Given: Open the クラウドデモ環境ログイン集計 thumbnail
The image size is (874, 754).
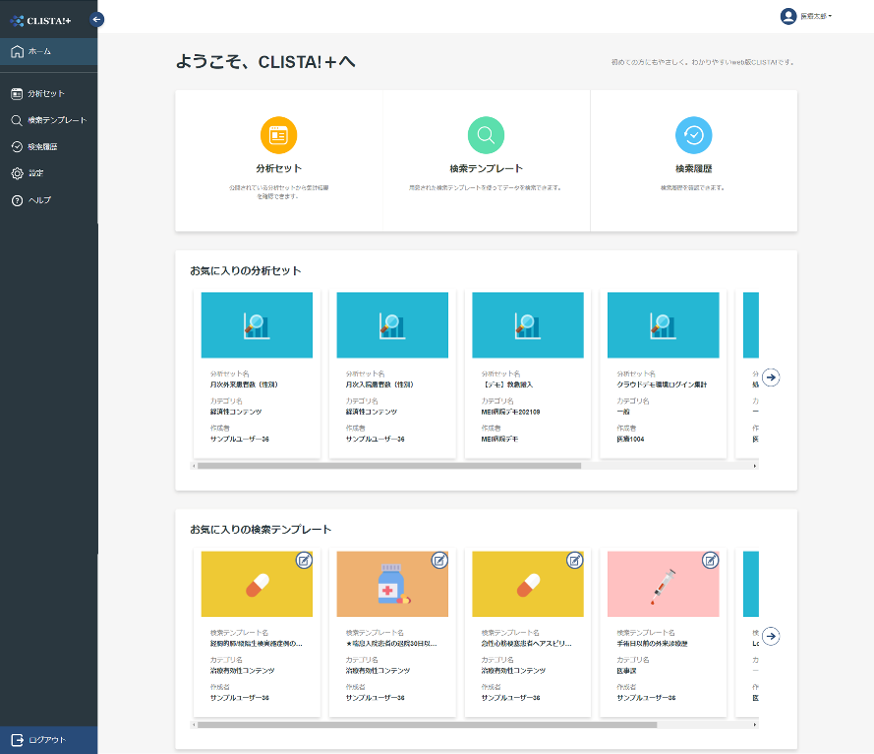Looking at the screenshot, I should point(663,325).
